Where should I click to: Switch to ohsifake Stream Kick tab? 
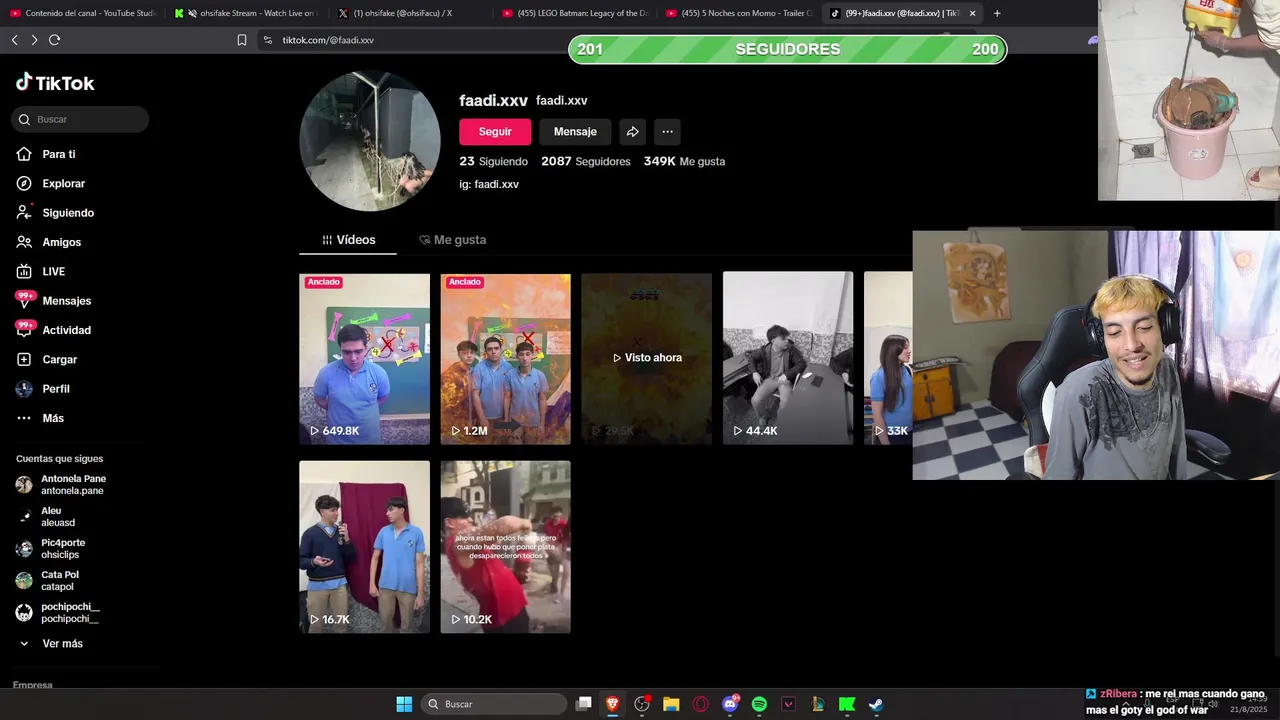247,13
